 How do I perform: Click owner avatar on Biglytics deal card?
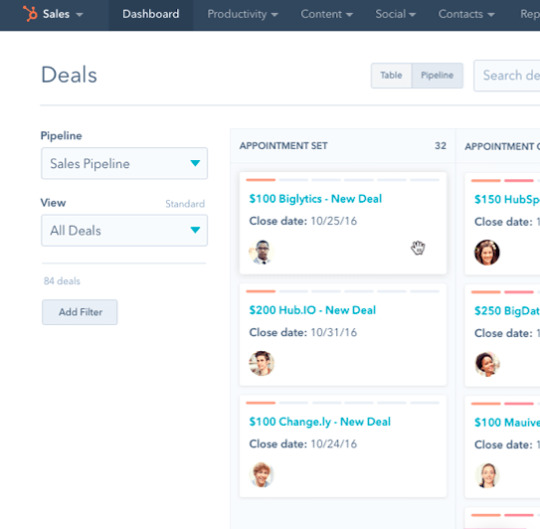click(x=261, y=252)
